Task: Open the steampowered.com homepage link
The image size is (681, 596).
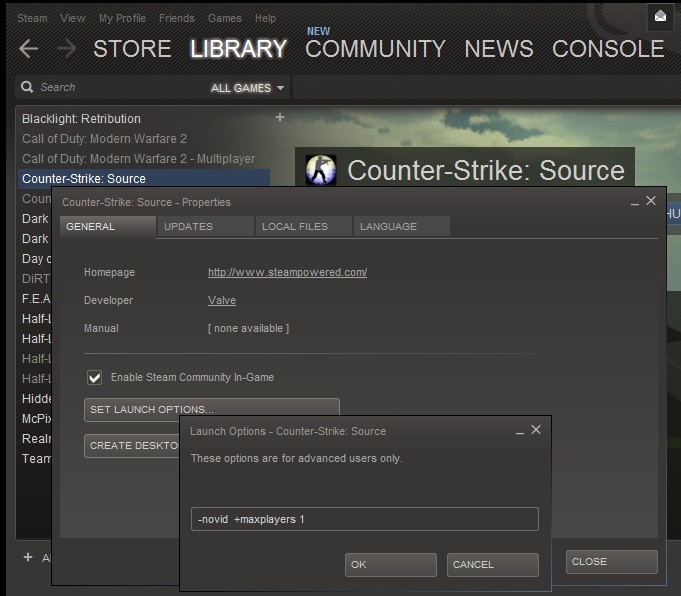Action: point(287,272)
